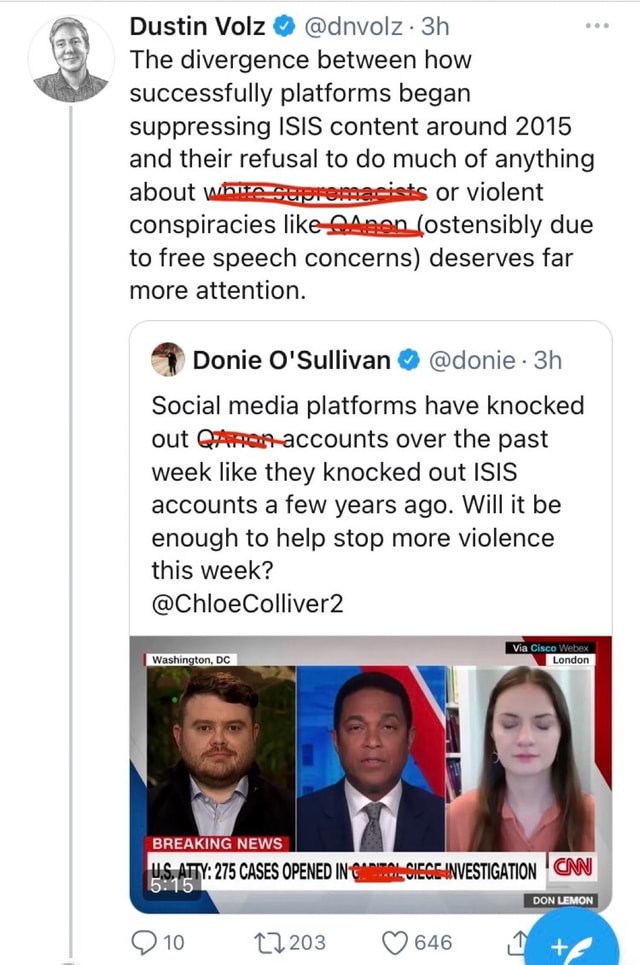The height and width of the screenshot is (965, 640).
Task: Play the CNN video thumbnail
Action: pyautogui.click(x=371, y=774)
